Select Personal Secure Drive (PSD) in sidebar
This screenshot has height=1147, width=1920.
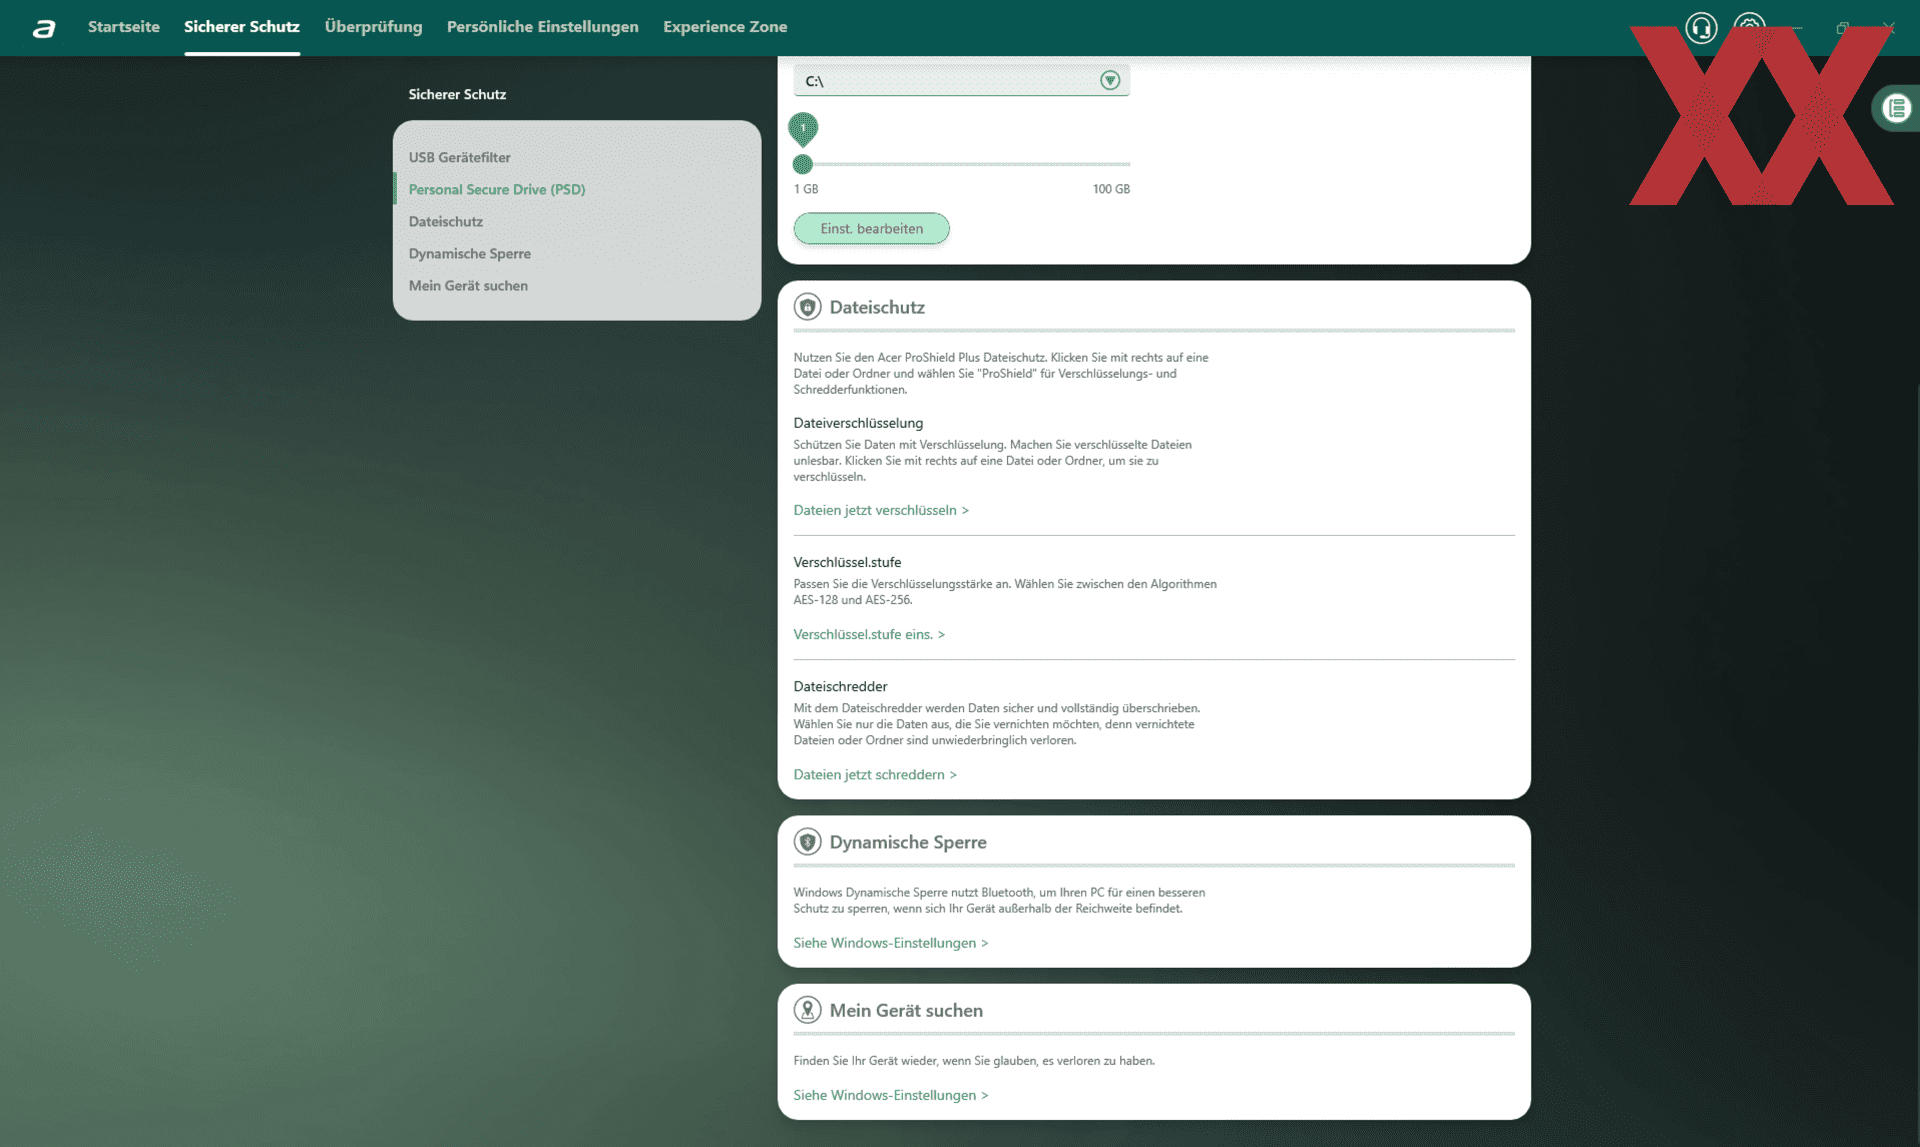[497, 189]
